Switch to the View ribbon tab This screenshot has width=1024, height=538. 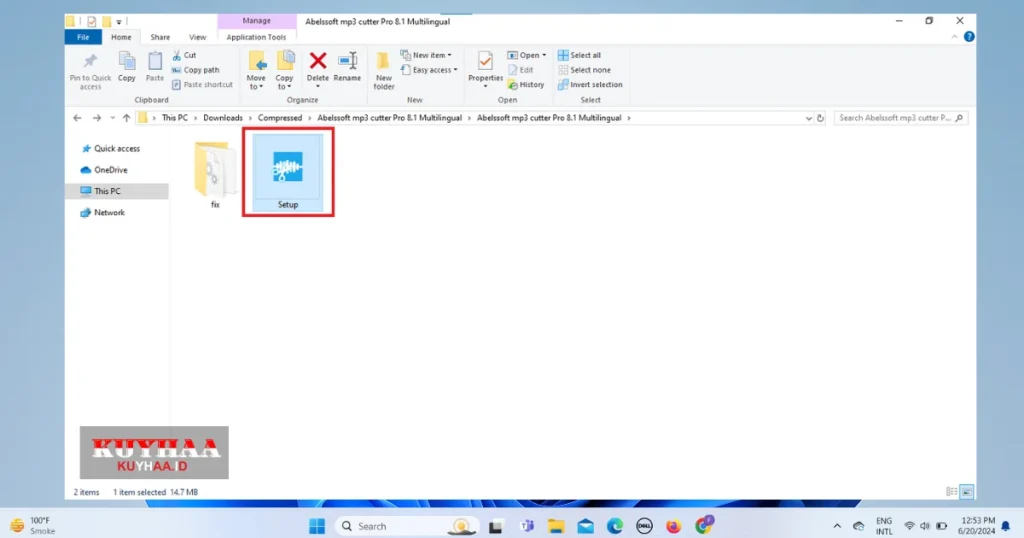click(197, 37)
